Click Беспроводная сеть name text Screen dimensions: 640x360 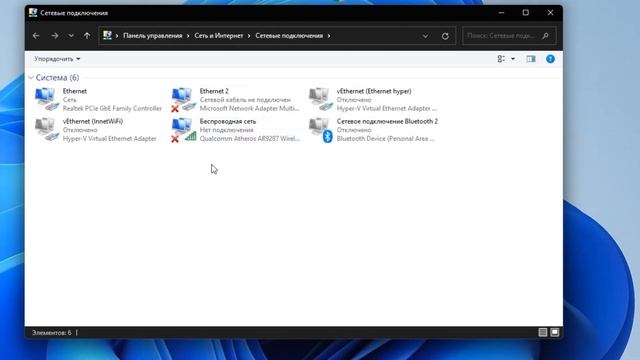[228, 121]
